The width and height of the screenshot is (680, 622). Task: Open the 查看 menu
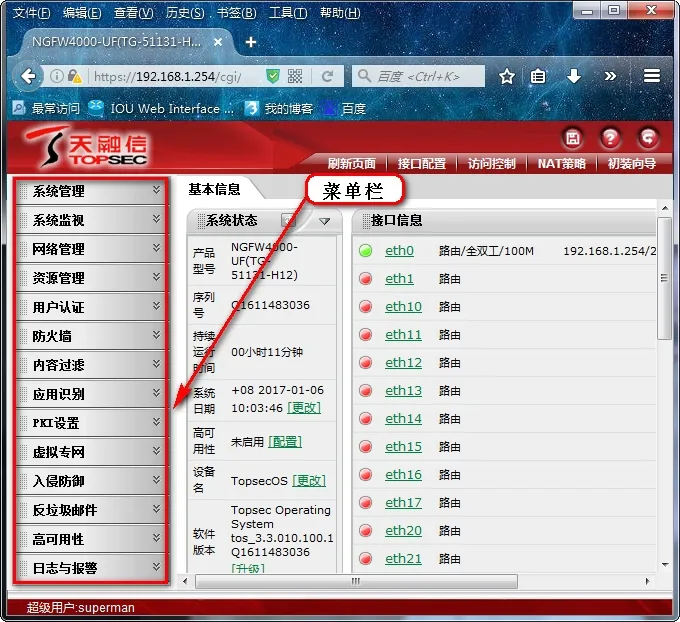coord(134,13)
